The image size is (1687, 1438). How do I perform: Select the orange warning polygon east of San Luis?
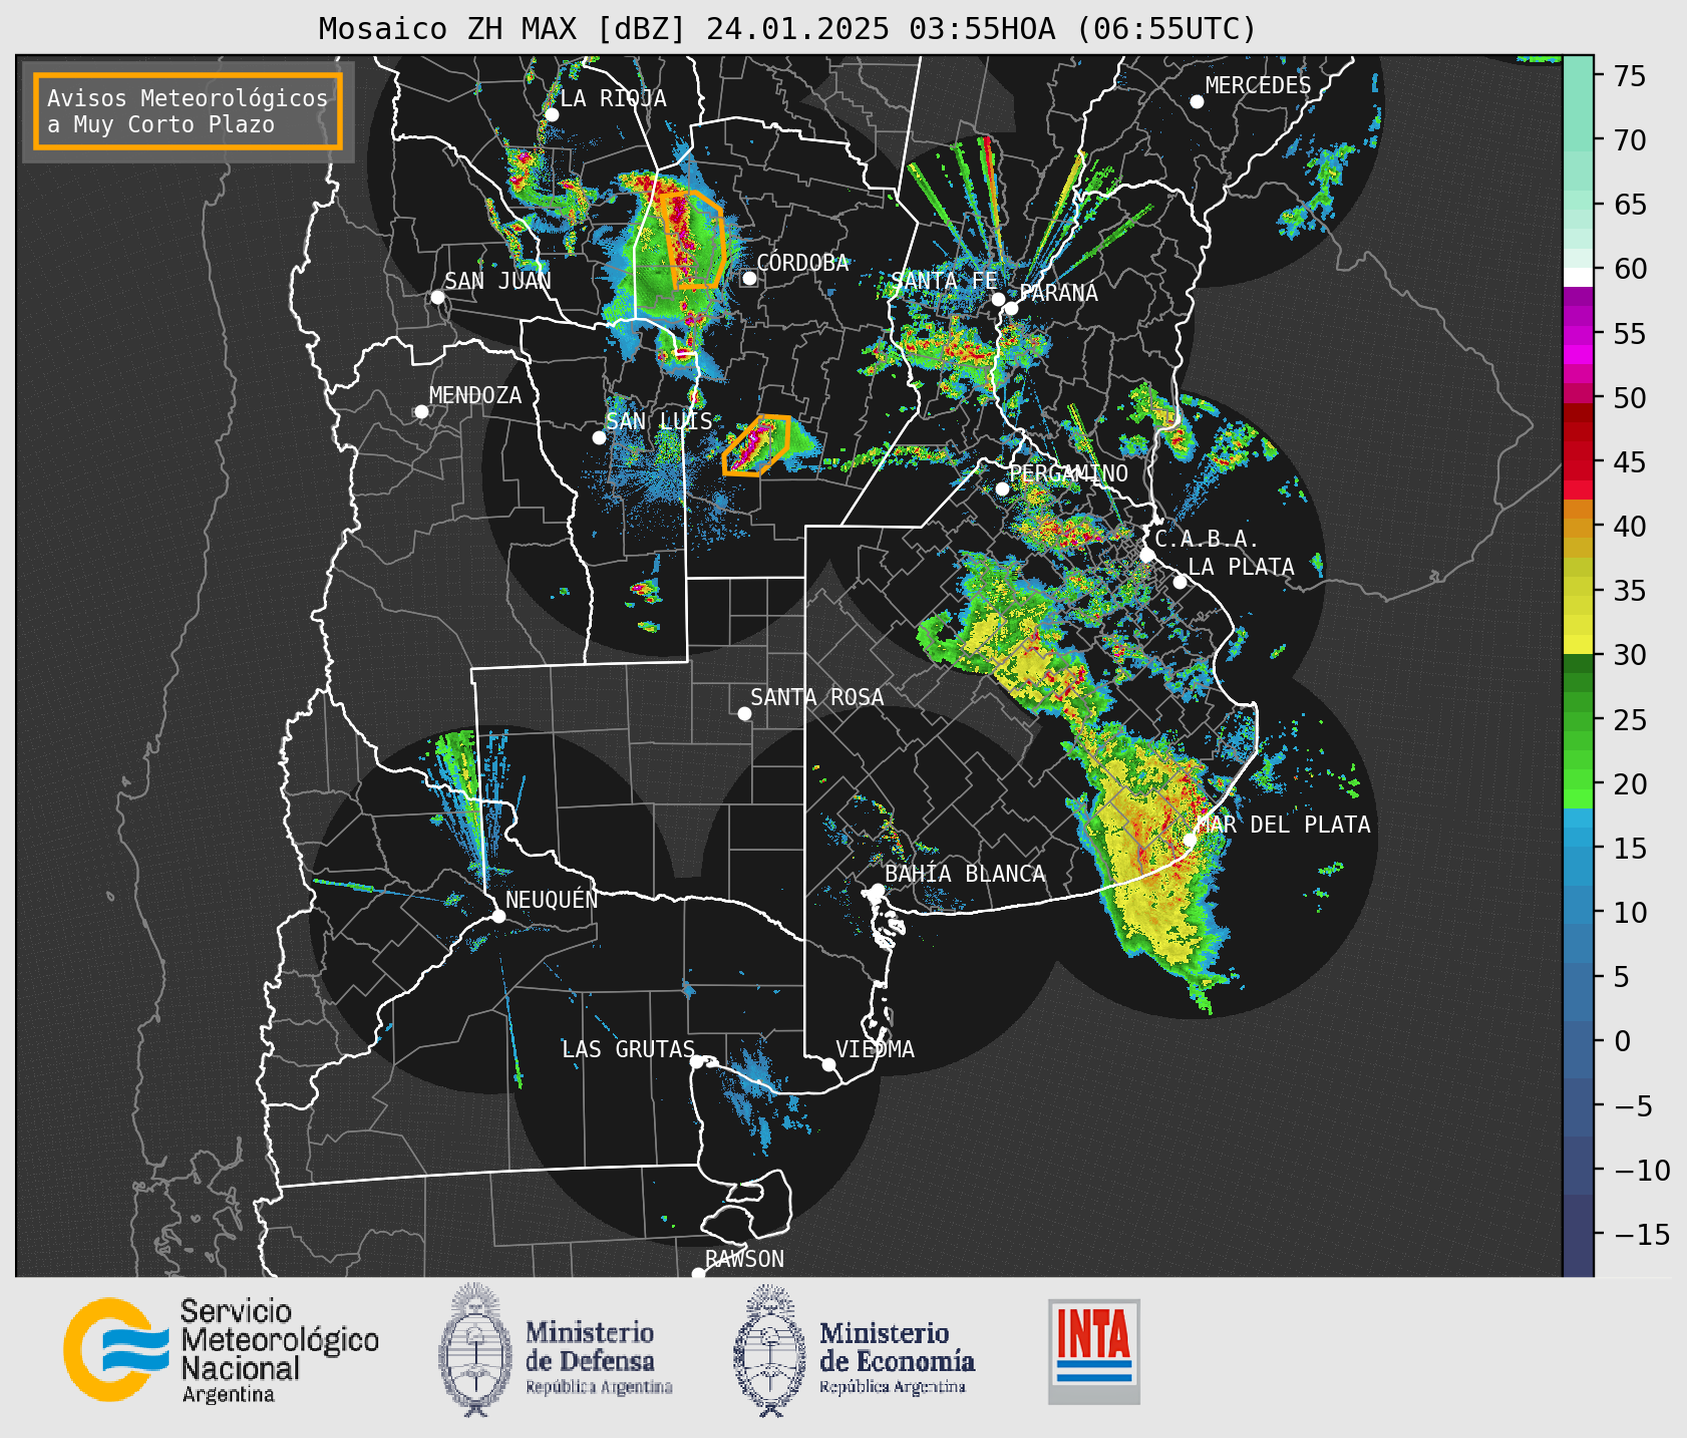[x=757, y=446]
